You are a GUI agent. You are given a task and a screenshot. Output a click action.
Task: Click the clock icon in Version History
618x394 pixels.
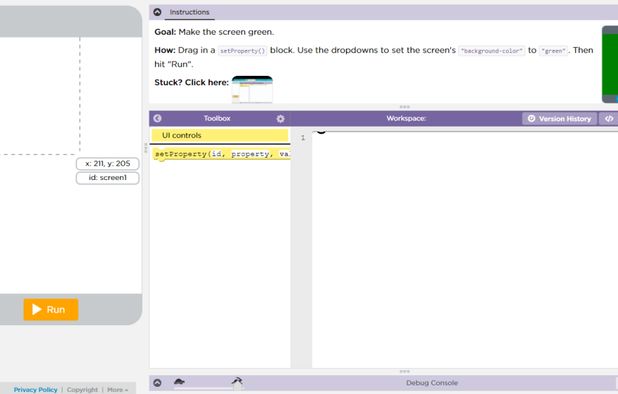531,118
